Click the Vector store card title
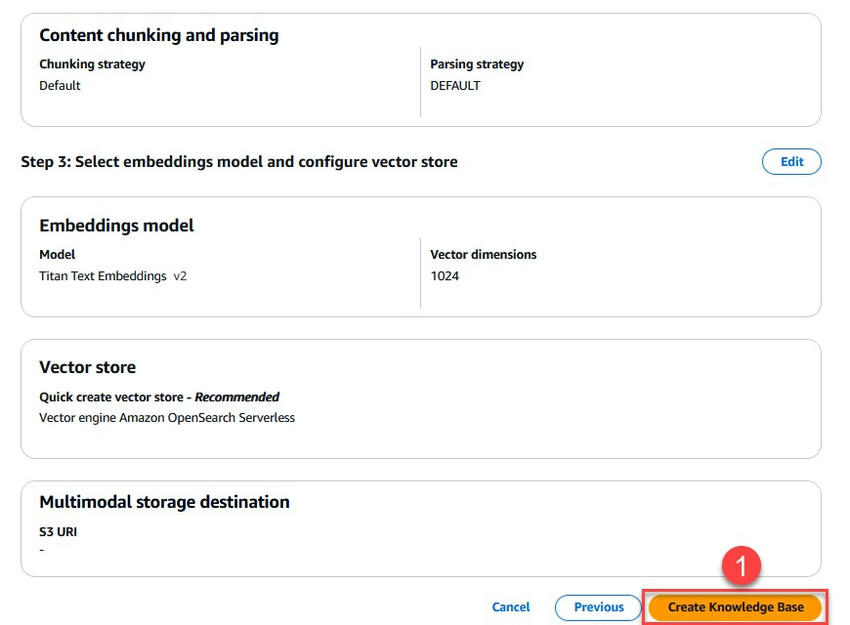Viewport: 850px width, 625px height. (x=87, y=367)
